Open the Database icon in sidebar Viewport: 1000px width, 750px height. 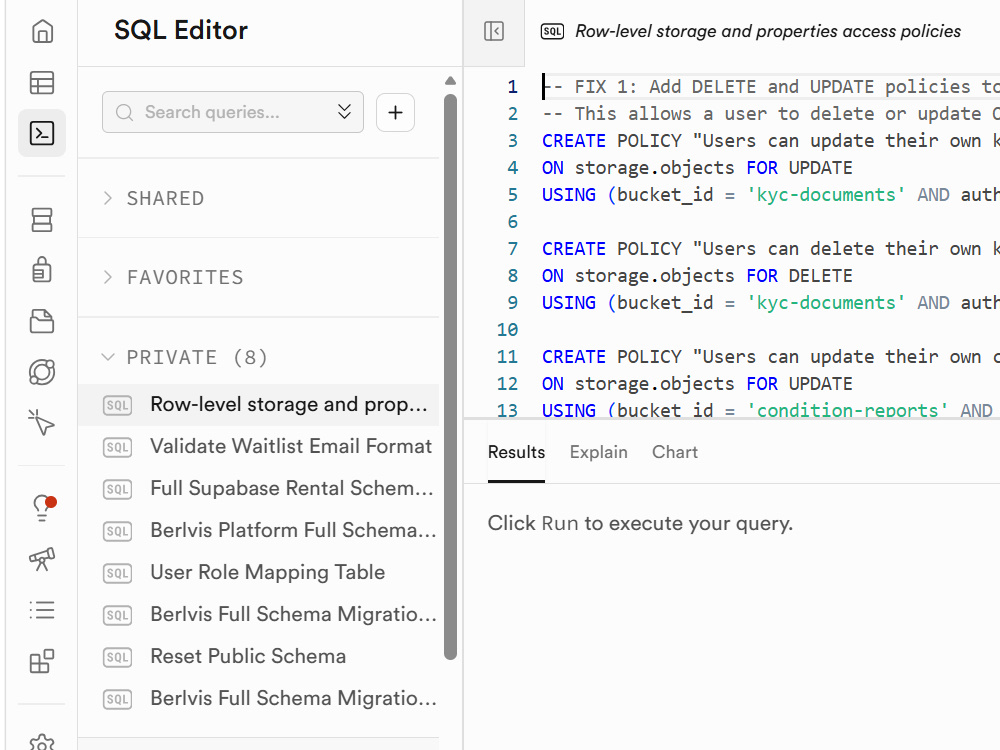pyautogui.click(x=42, y=219)
